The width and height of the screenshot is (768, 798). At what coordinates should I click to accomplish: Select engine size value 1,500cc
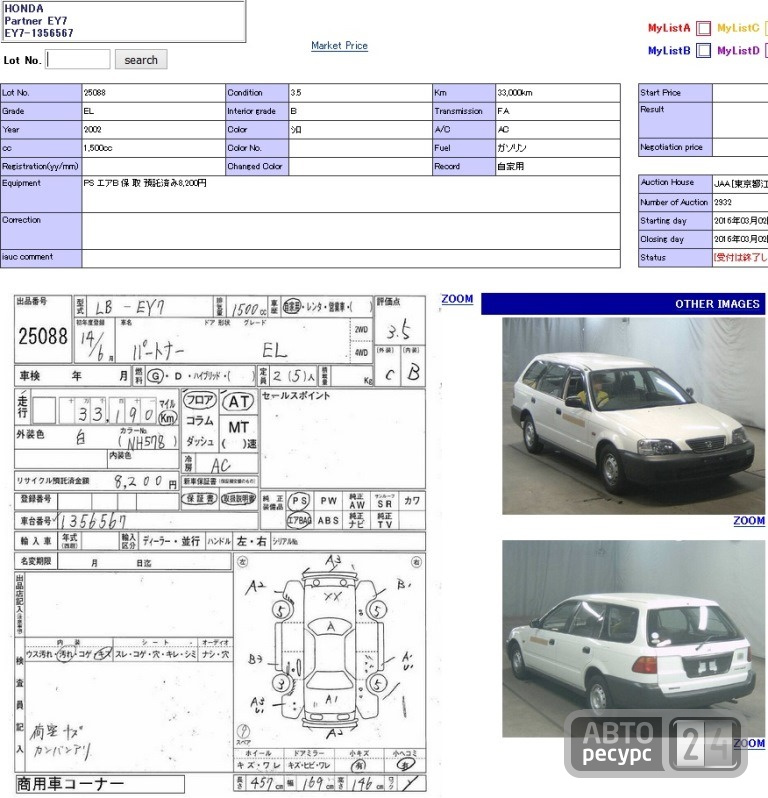point(98,148)
